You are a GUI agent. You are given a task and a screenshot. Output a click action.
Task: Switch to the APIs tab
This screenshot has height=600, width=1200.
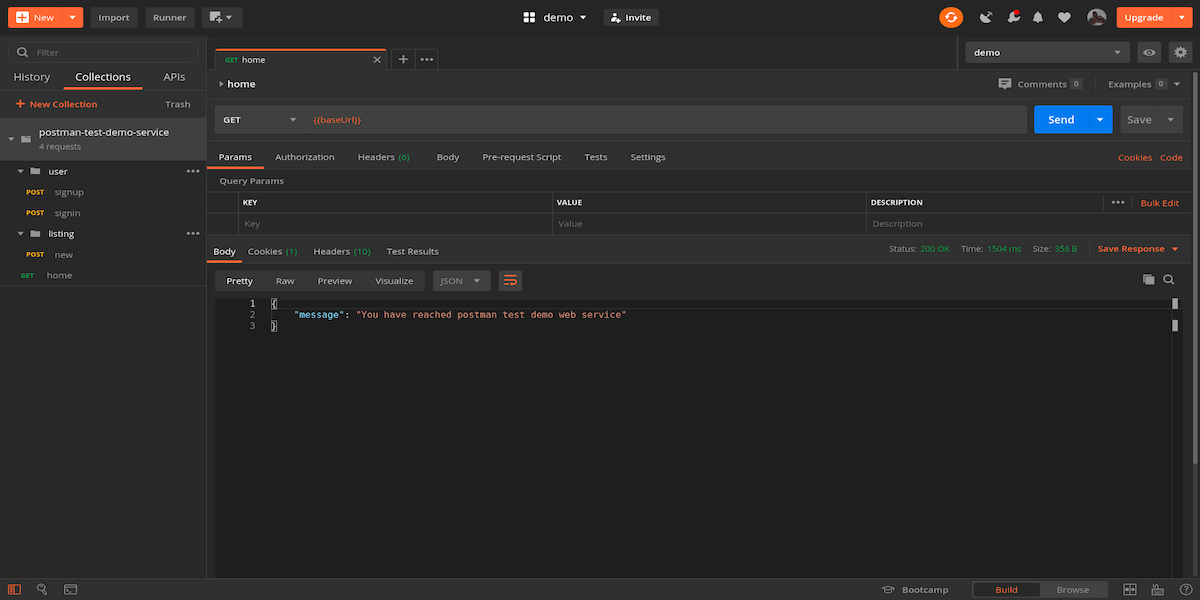pos(174,77)
